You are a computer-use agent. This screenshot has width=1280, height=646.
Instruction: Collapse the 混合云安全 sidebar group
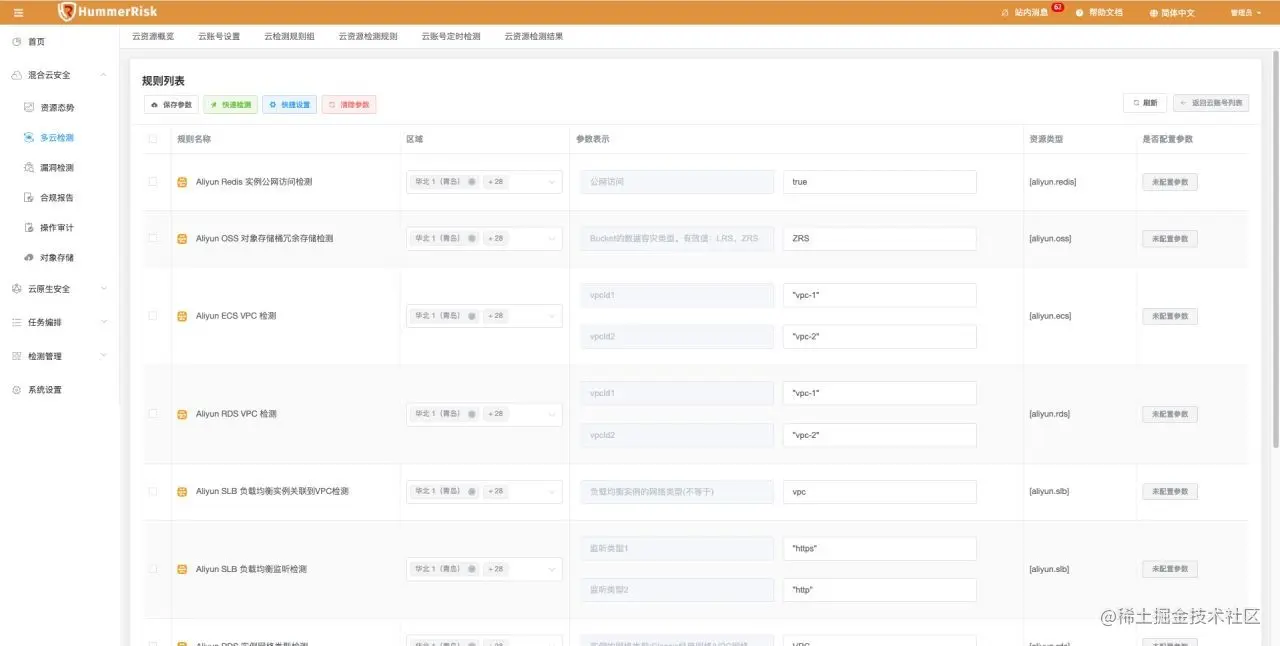pyautogui.click(x=103, y=75)
